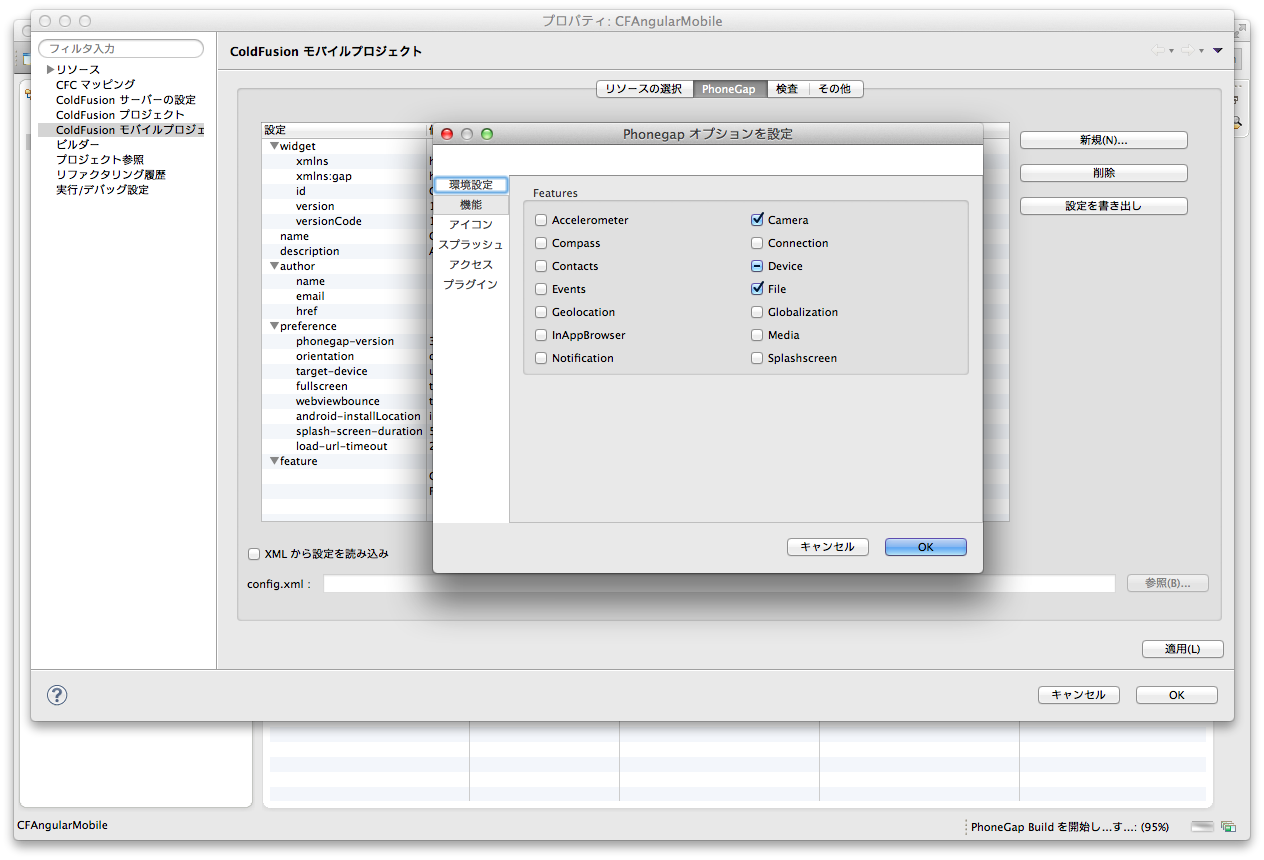
Task: Collapse the preference node in settings table
Action: 274,326
